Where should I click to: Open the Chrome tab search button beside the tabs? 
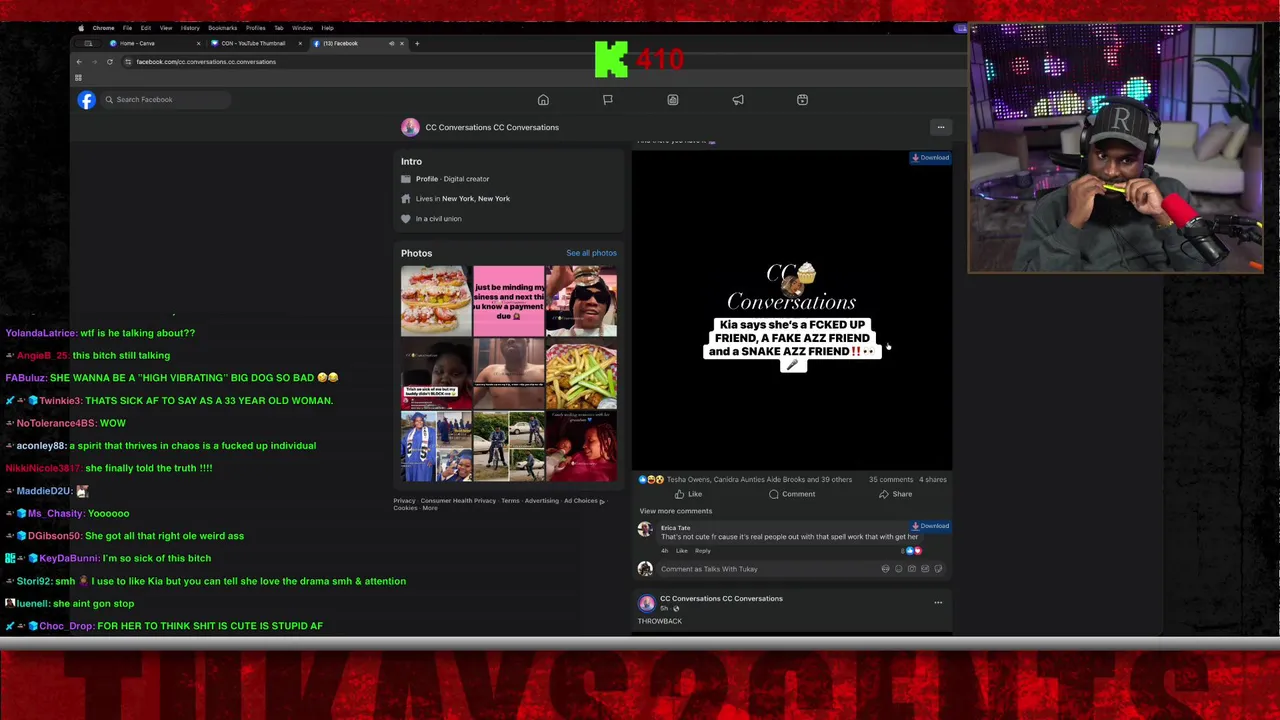pyautogui.click(x=88, y=43)
